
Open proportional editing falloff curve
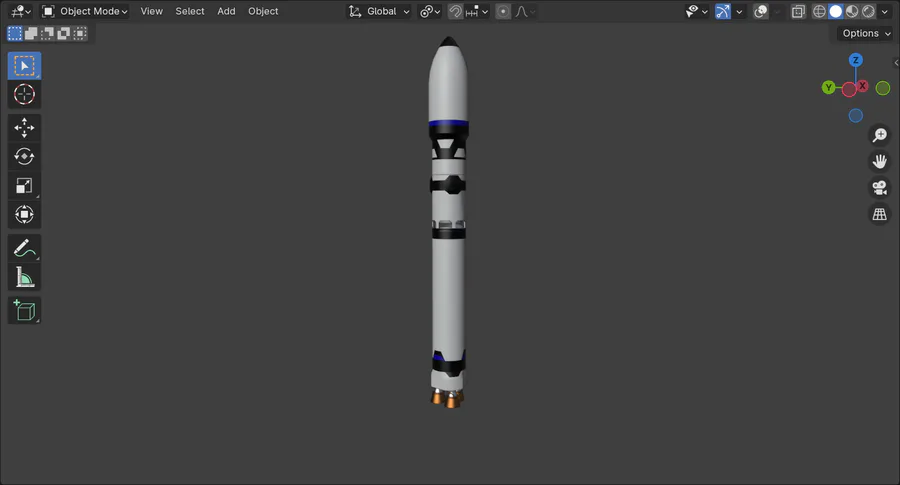525,11
